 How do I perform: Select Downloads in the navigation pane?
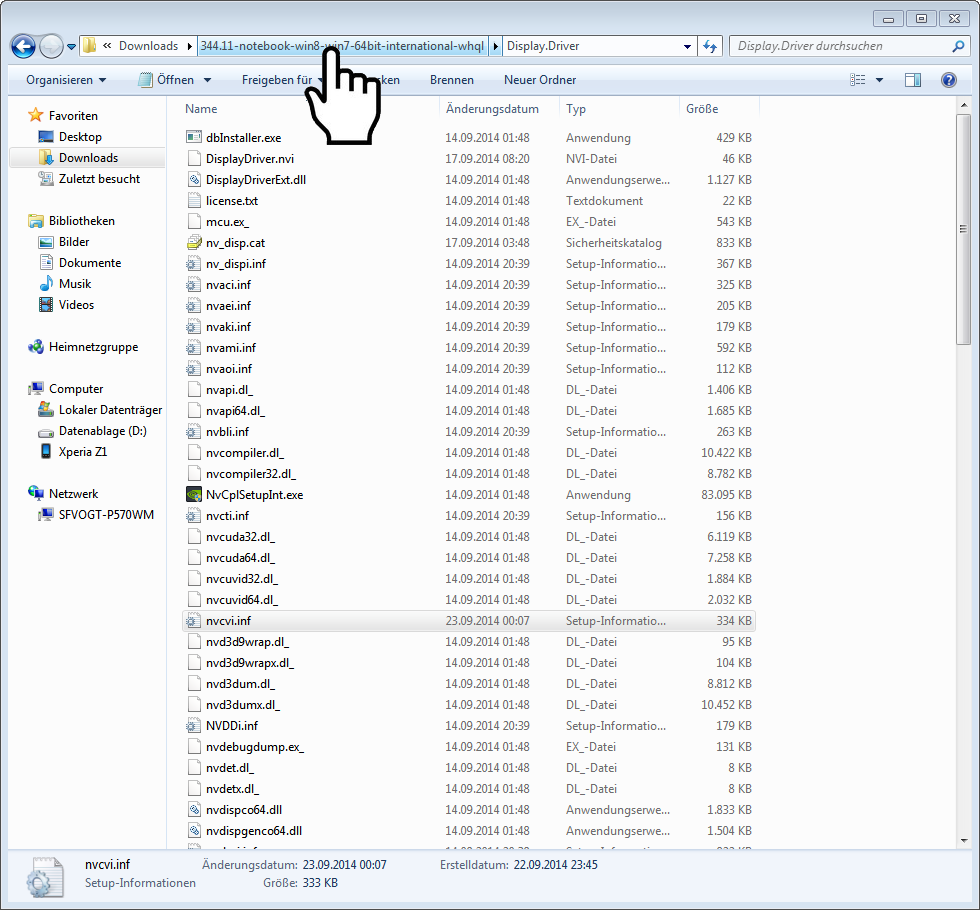tap(88, 158)
